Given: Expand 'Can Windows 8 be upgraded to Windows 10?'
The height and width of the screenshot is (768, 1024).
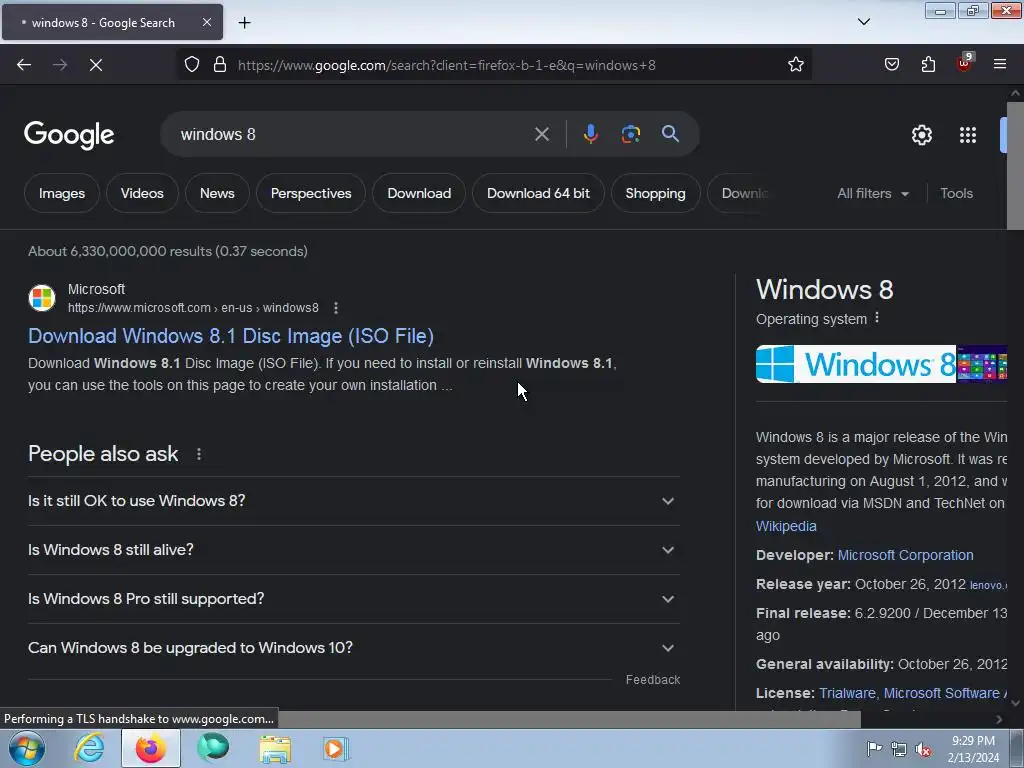Looking at the screenshot, I should pyautogui.click(x=353, y=648).
